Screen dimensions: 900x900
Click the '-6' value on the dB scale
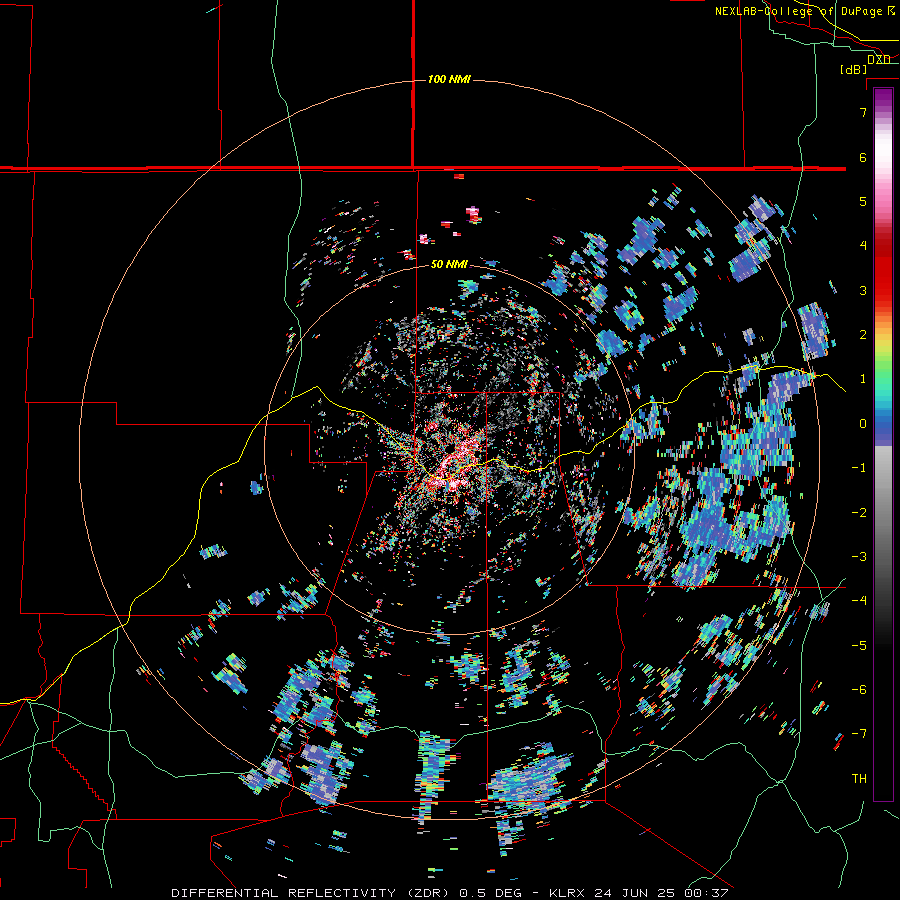(859, 690)
